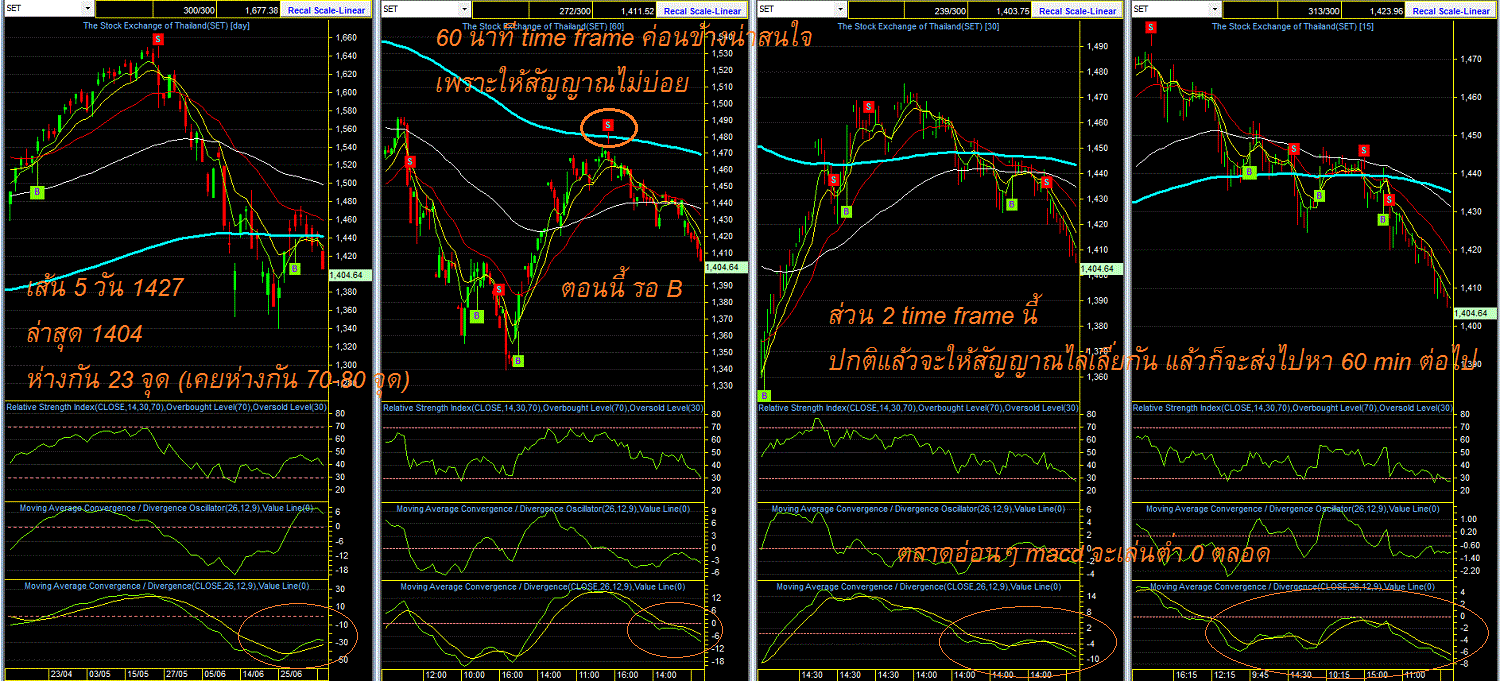Click Recal Scale-Linear on the 30-minute chart

[x=1078, y=10]
